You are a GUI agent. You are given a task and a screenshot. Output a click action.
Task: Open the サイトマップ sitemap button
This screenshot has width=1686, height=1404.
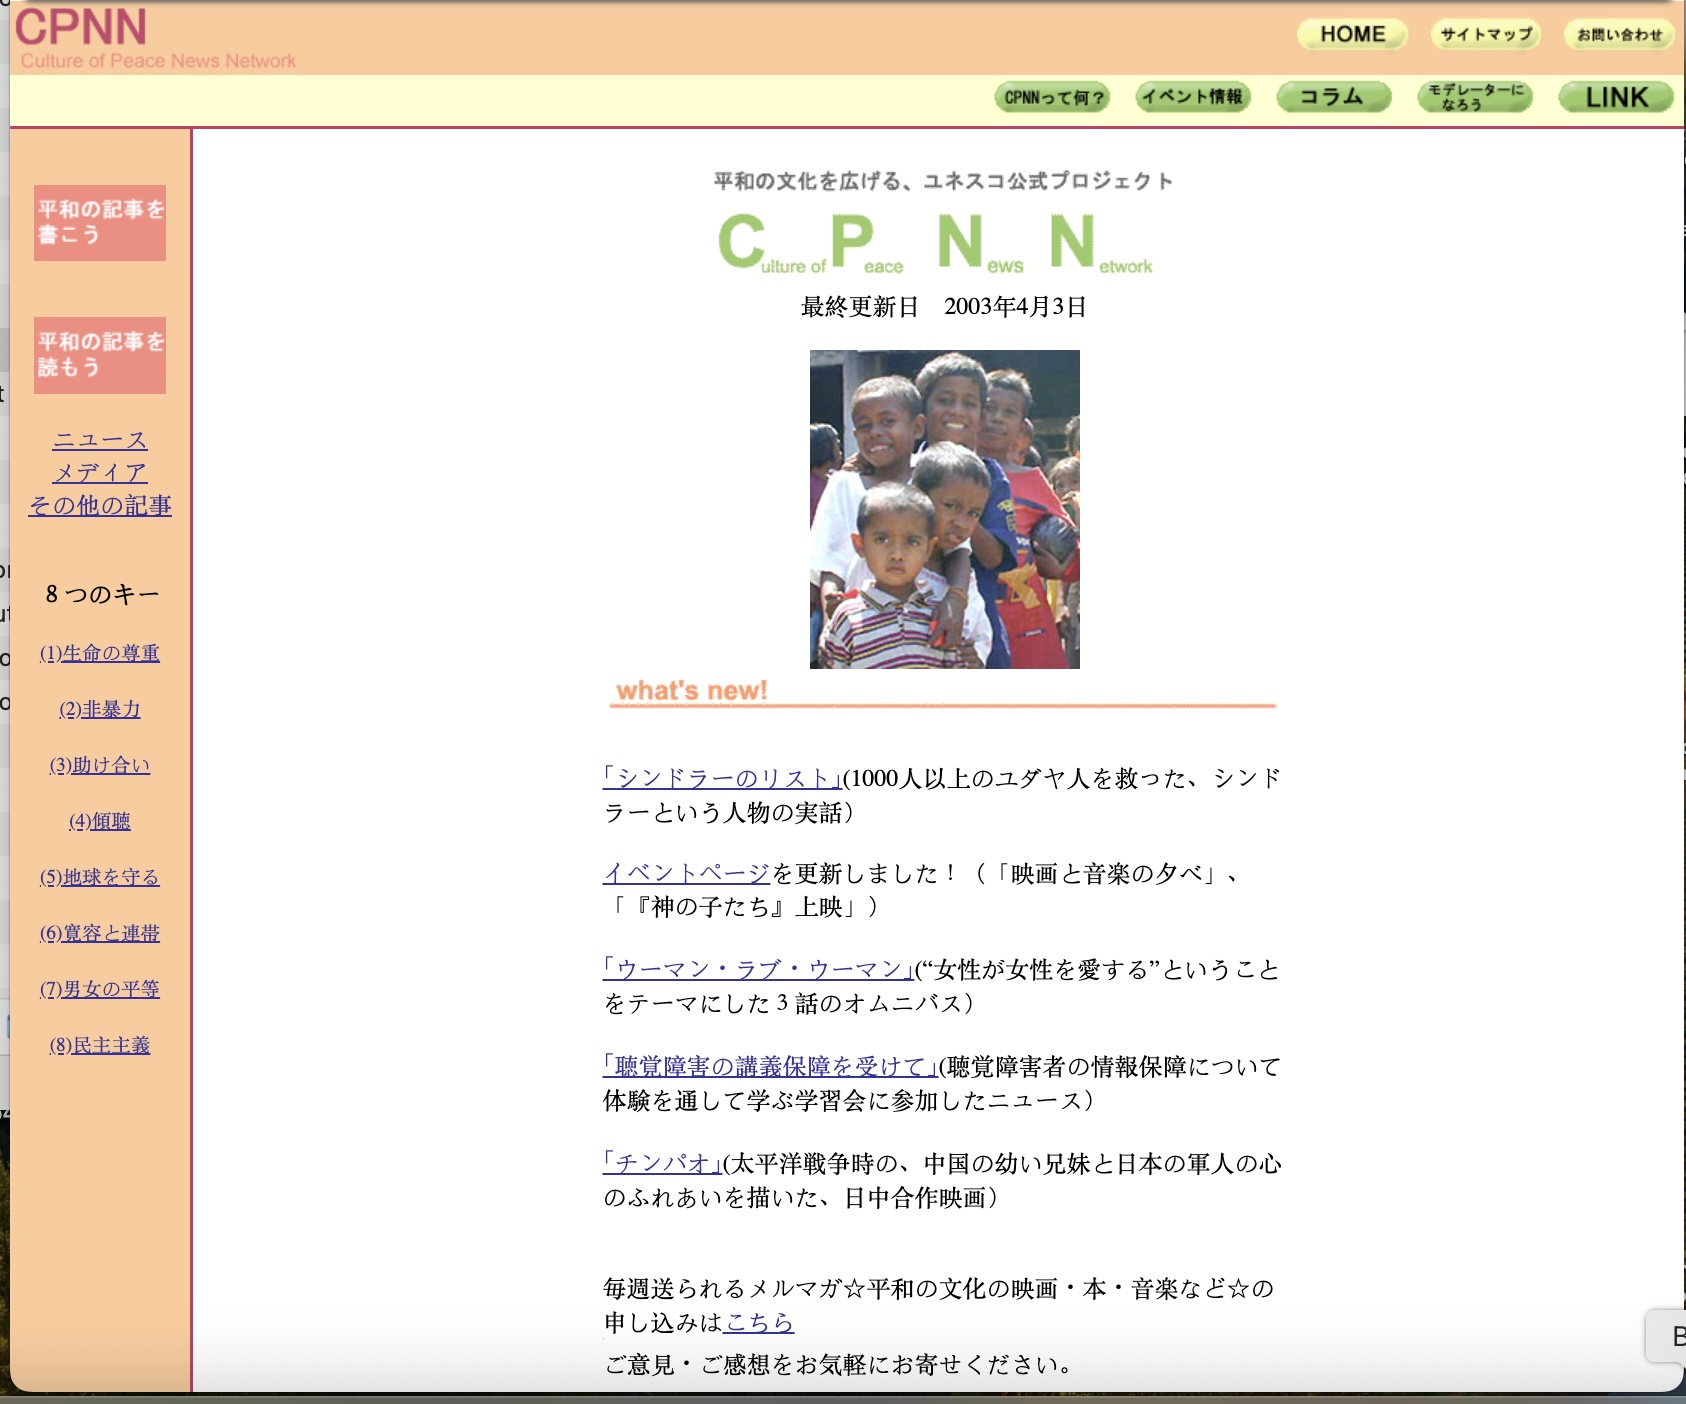click(x=1486, y=35)
